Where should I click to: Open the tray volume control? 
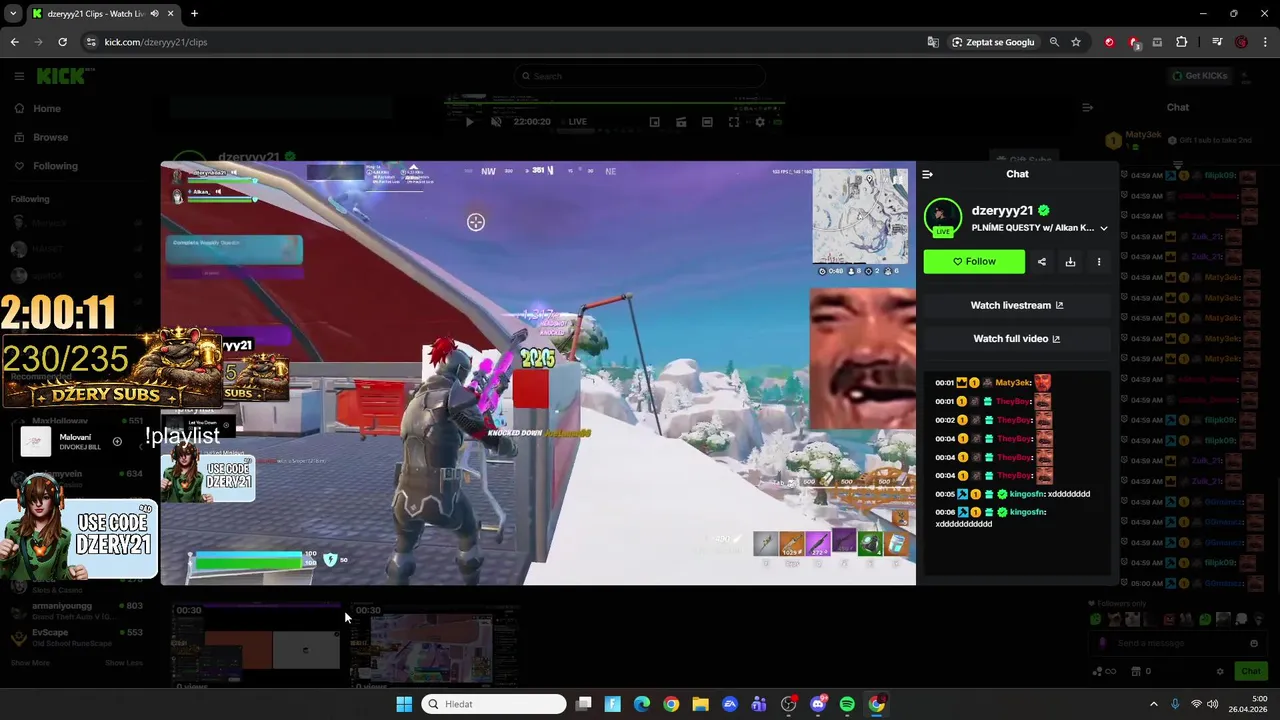pos(1213,704)
